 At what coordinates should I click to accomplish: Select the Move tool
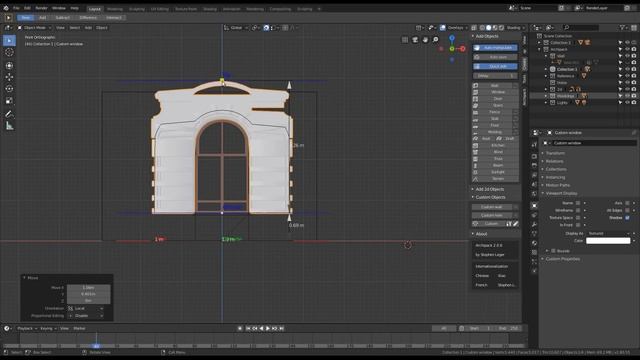click(x=9, y=77)
